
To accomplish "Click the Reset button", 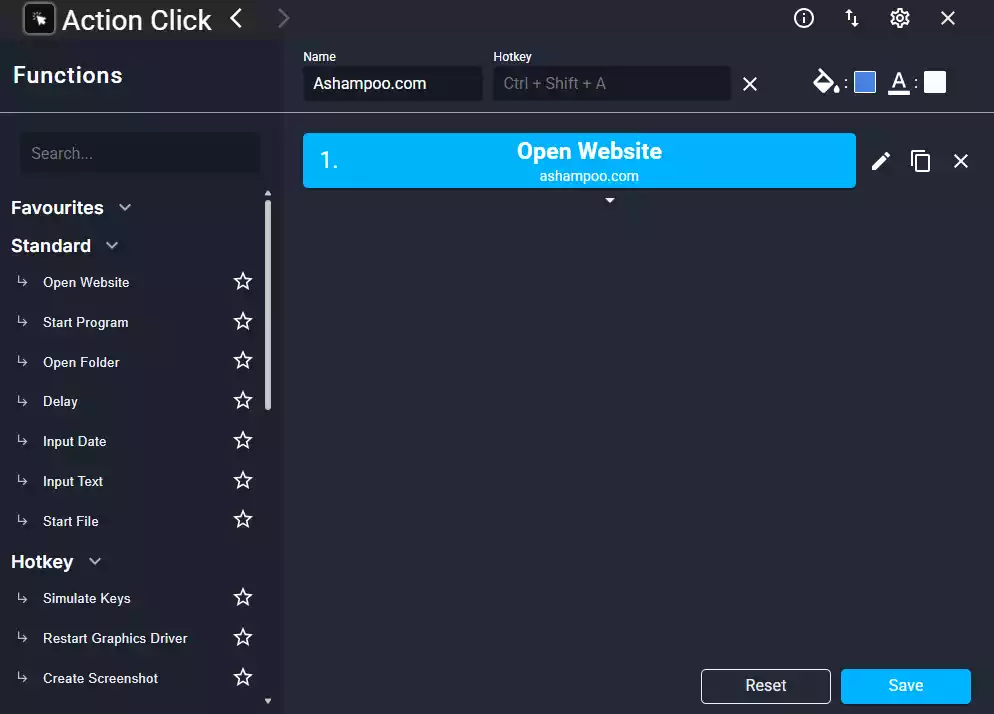I will click(x=766, y=686).
